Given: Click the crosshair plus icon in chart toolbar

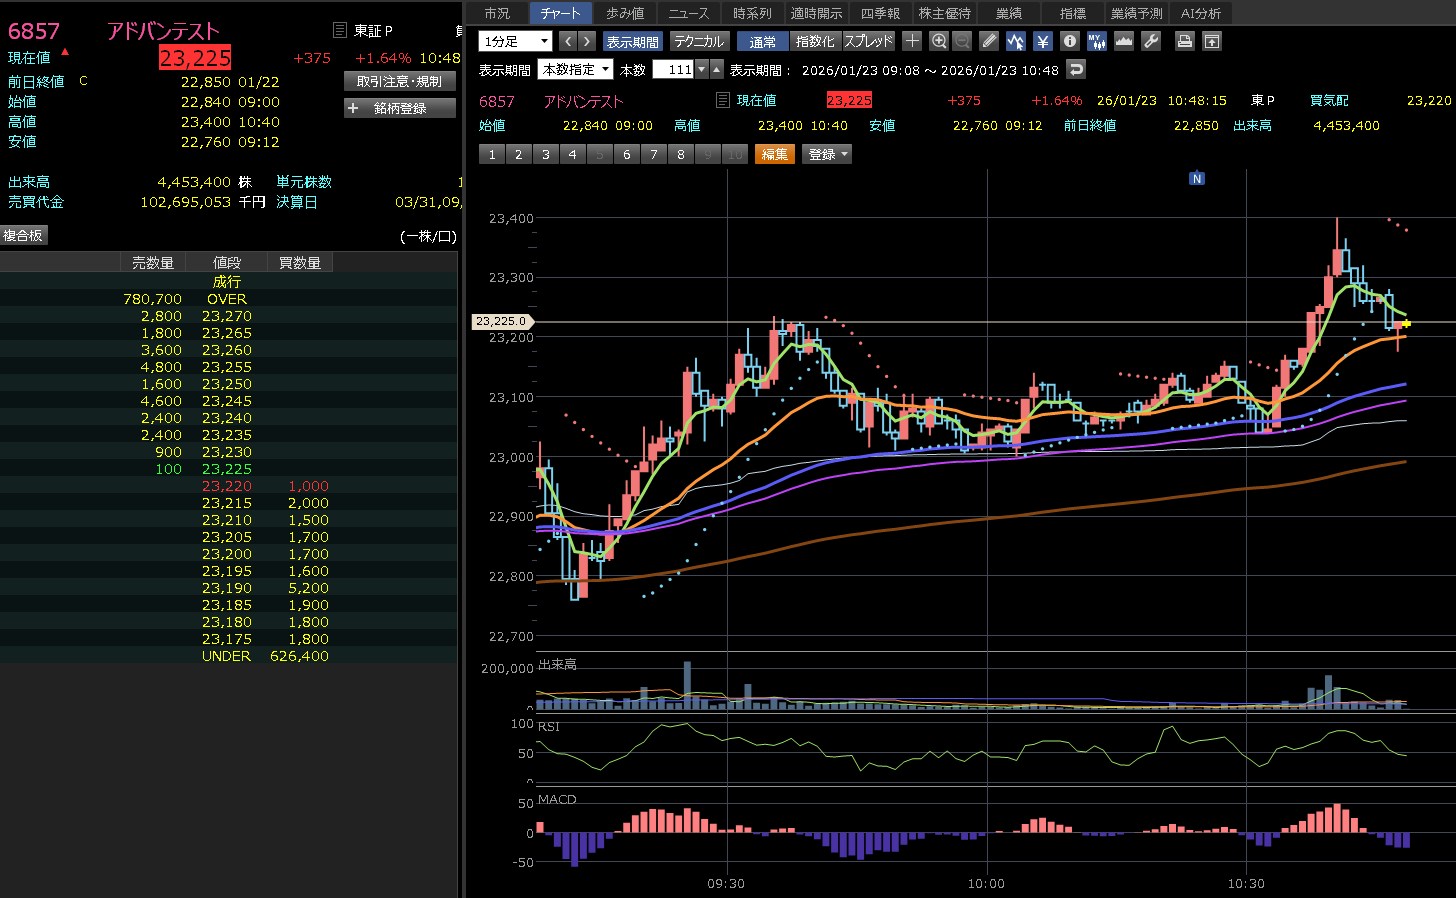Looking at the screenshot, I should point(912,41).
